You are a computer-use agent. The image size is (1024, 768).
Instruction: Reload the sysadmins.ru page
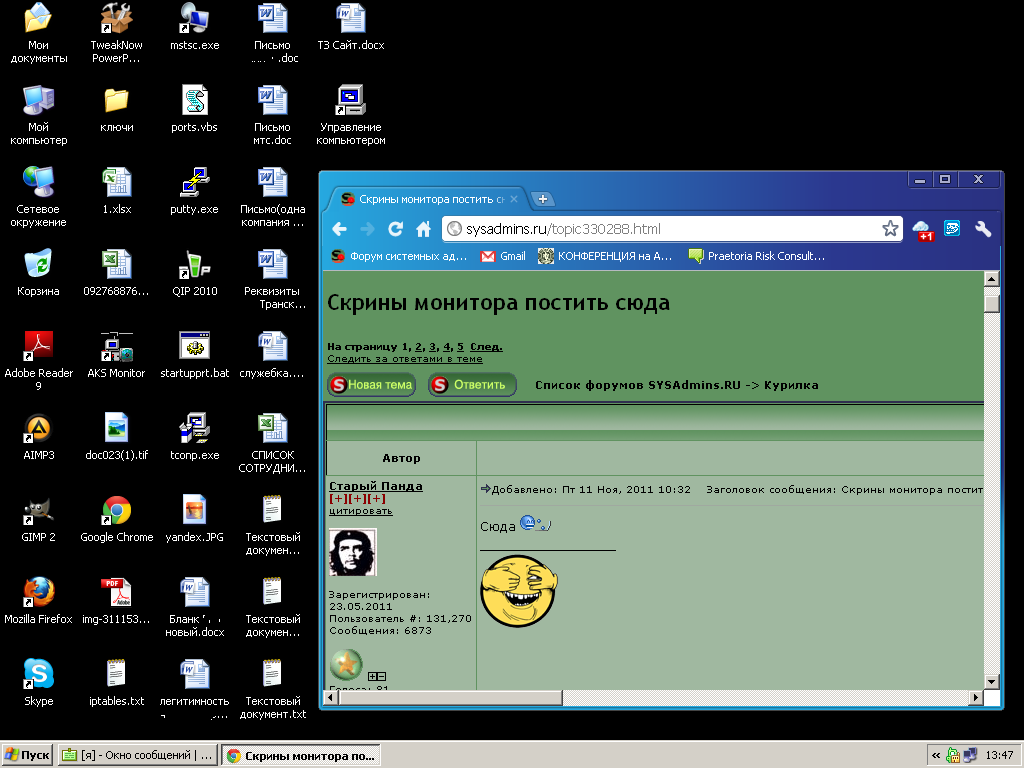point(395,229)
